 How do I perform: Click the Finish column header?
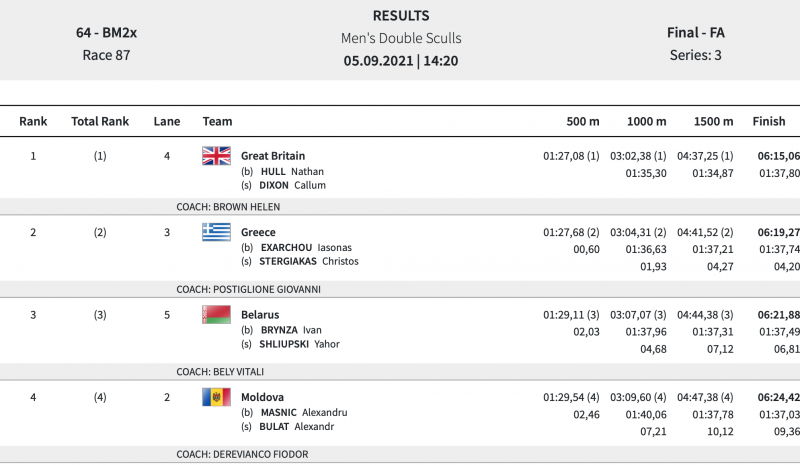pos(769,122)
